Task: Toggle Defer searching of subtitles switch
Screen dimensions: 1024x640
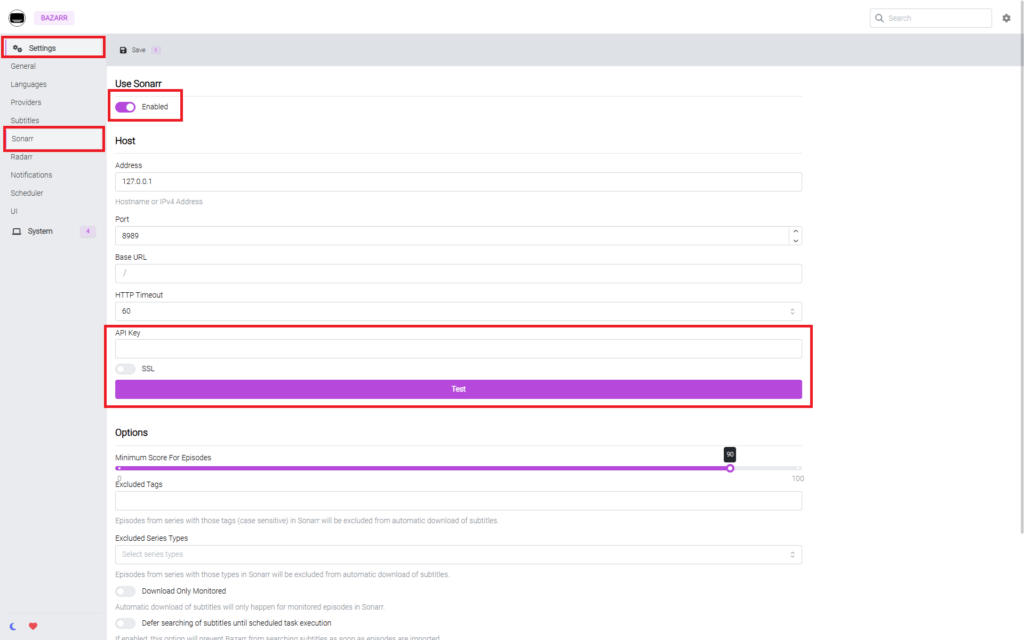Action: [x=125, y=624]
